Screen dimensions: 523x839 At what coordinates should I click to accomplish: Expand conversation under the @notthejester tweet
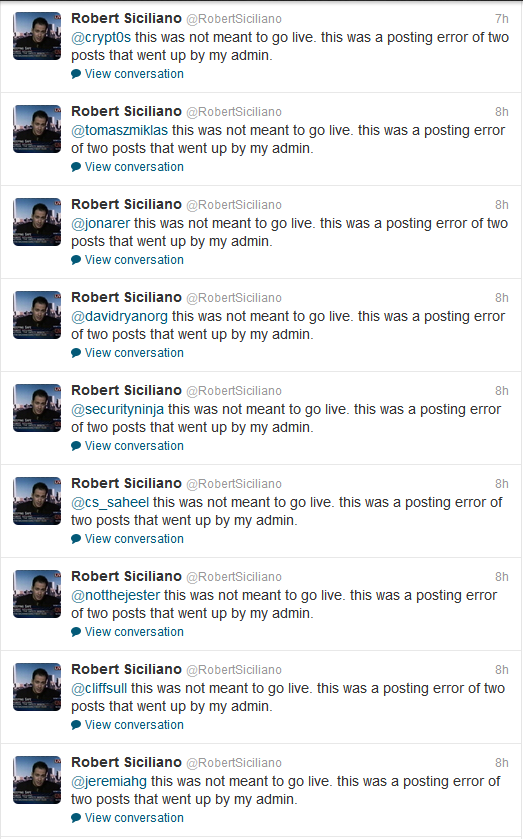pyautogui.click(x=134, y=632)
